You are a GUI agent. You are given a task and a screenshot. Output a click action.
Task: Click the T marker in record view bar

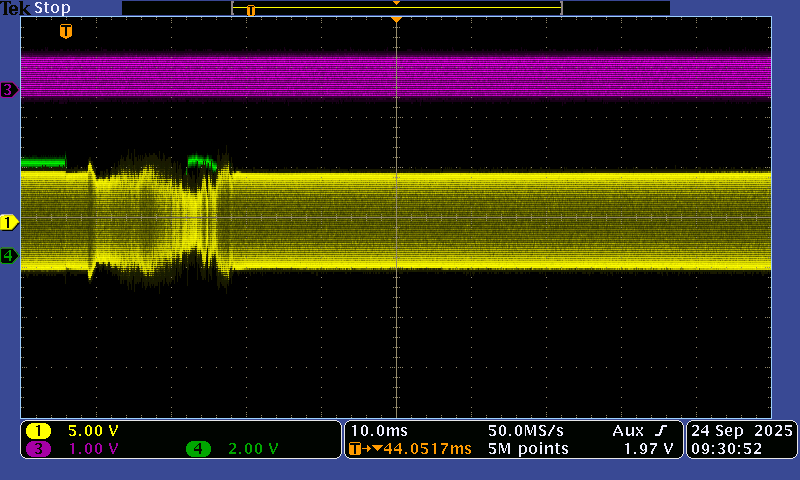(250, 10)
